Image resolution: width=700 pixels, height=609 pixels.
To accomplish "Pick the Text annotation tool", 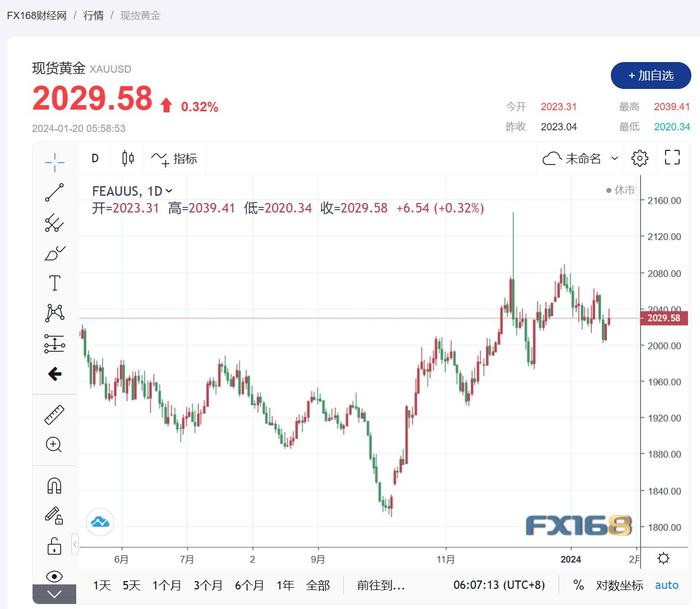I will click(x=54, y=283).
